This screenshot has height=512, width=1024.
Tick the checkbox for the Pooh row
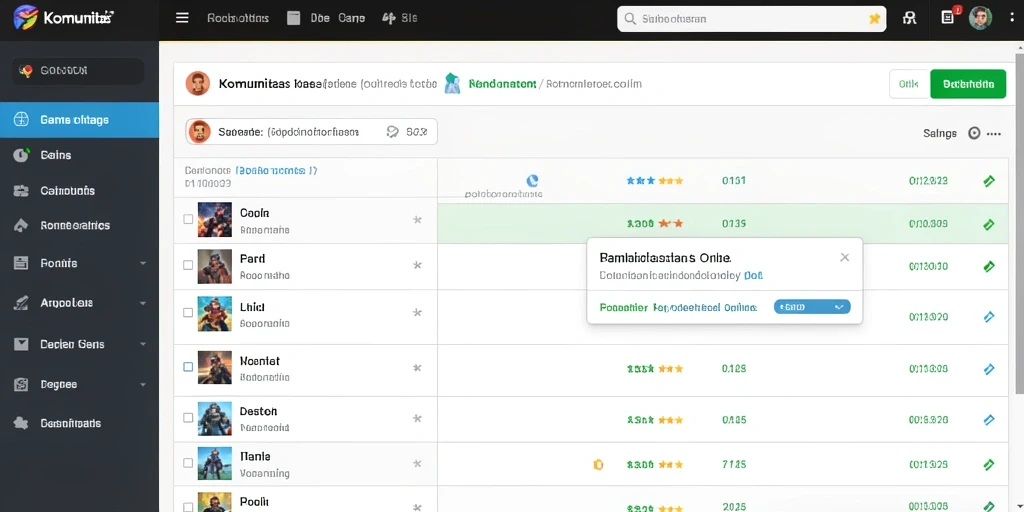coord(188,507)
